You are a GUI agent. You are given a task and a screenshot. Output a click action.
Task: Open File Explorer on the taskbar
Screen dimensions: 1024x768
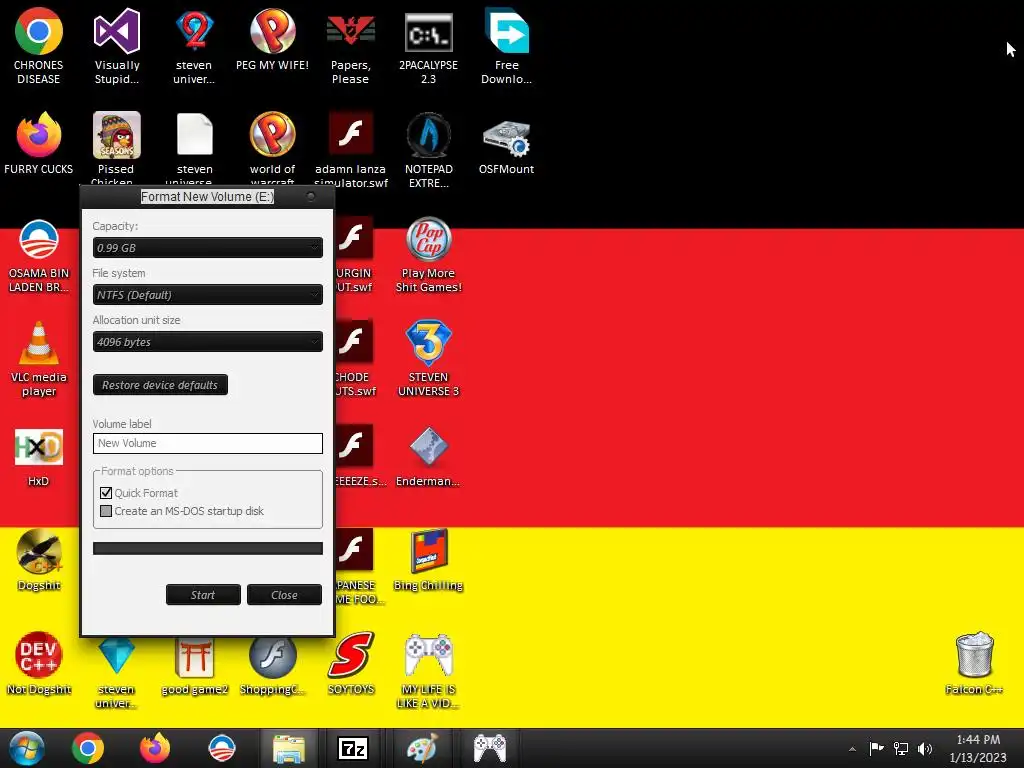289,748
